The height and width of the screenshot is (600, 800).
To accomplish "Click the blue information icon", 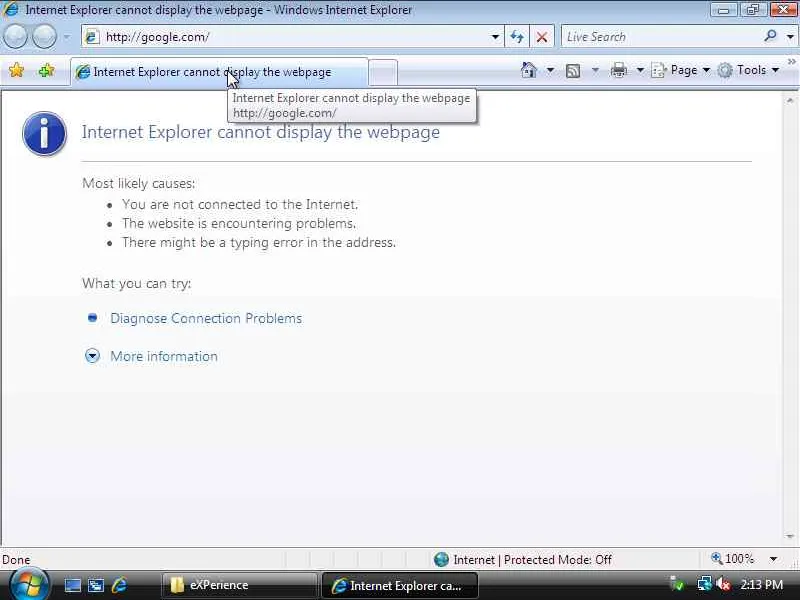I will [44, 133].
